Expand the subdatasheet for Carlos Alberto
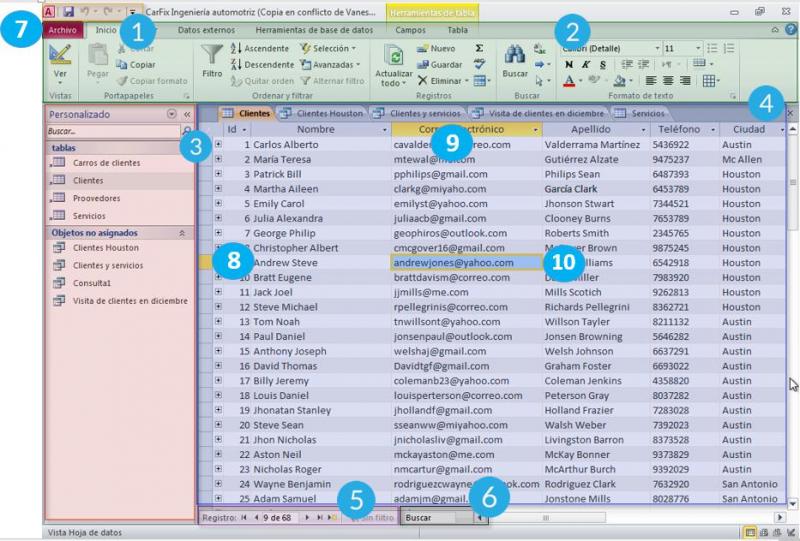 point(219,145)
